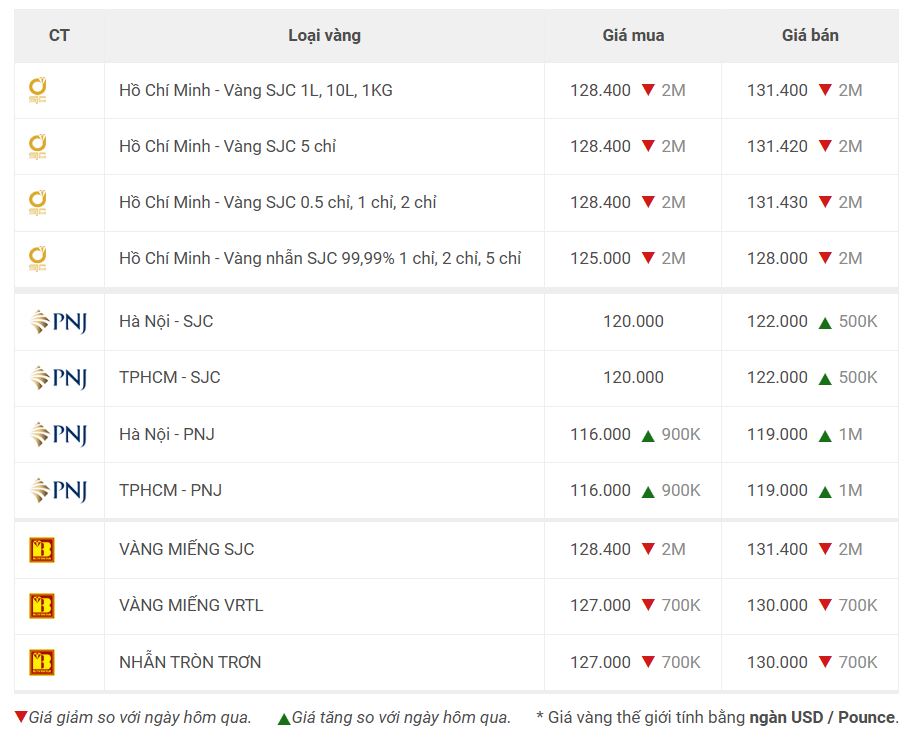Click the Giá mua column header
910x744 pixels.
click(x=633, y=35)
